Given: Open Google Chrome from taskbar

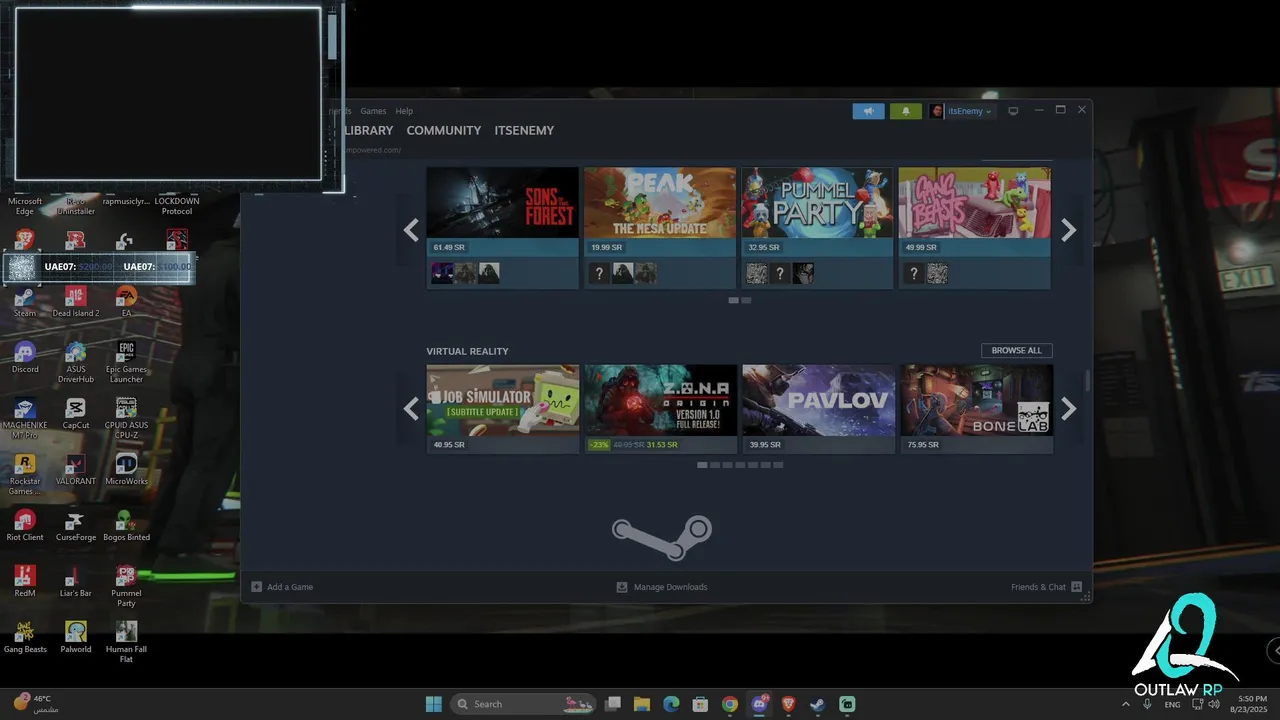Looking at the screenshot, I should (x=730, y=704).
